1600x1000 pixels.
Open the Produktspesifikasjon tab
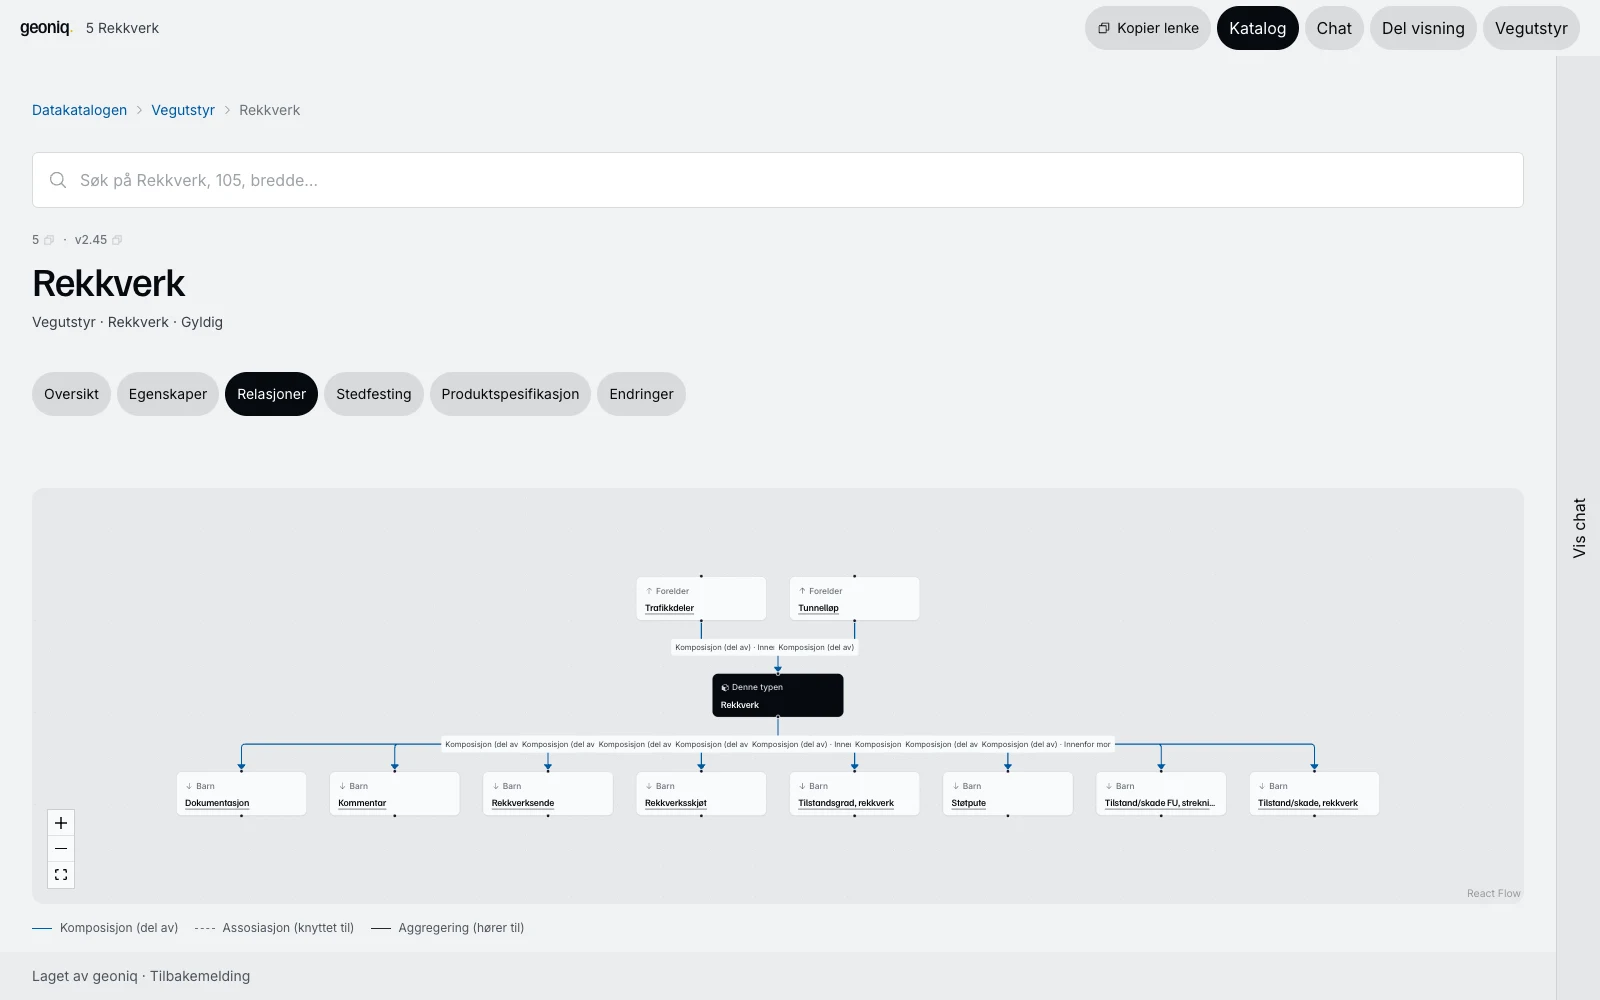tap(510, 394)
